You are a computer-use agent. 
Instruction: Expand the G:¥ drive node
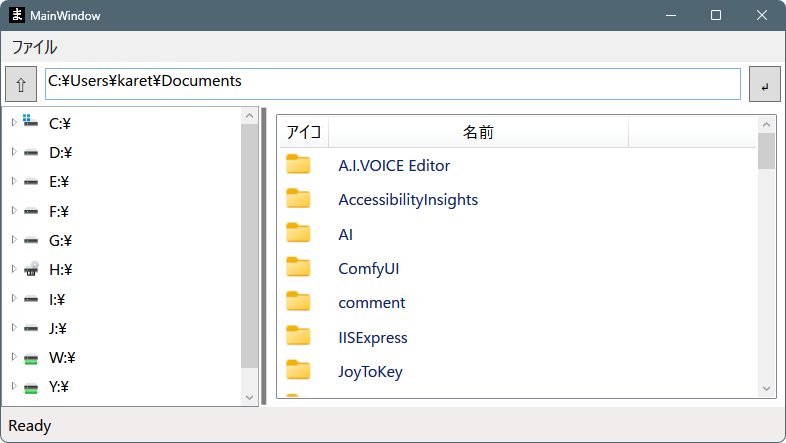click(x=14, y=240)
